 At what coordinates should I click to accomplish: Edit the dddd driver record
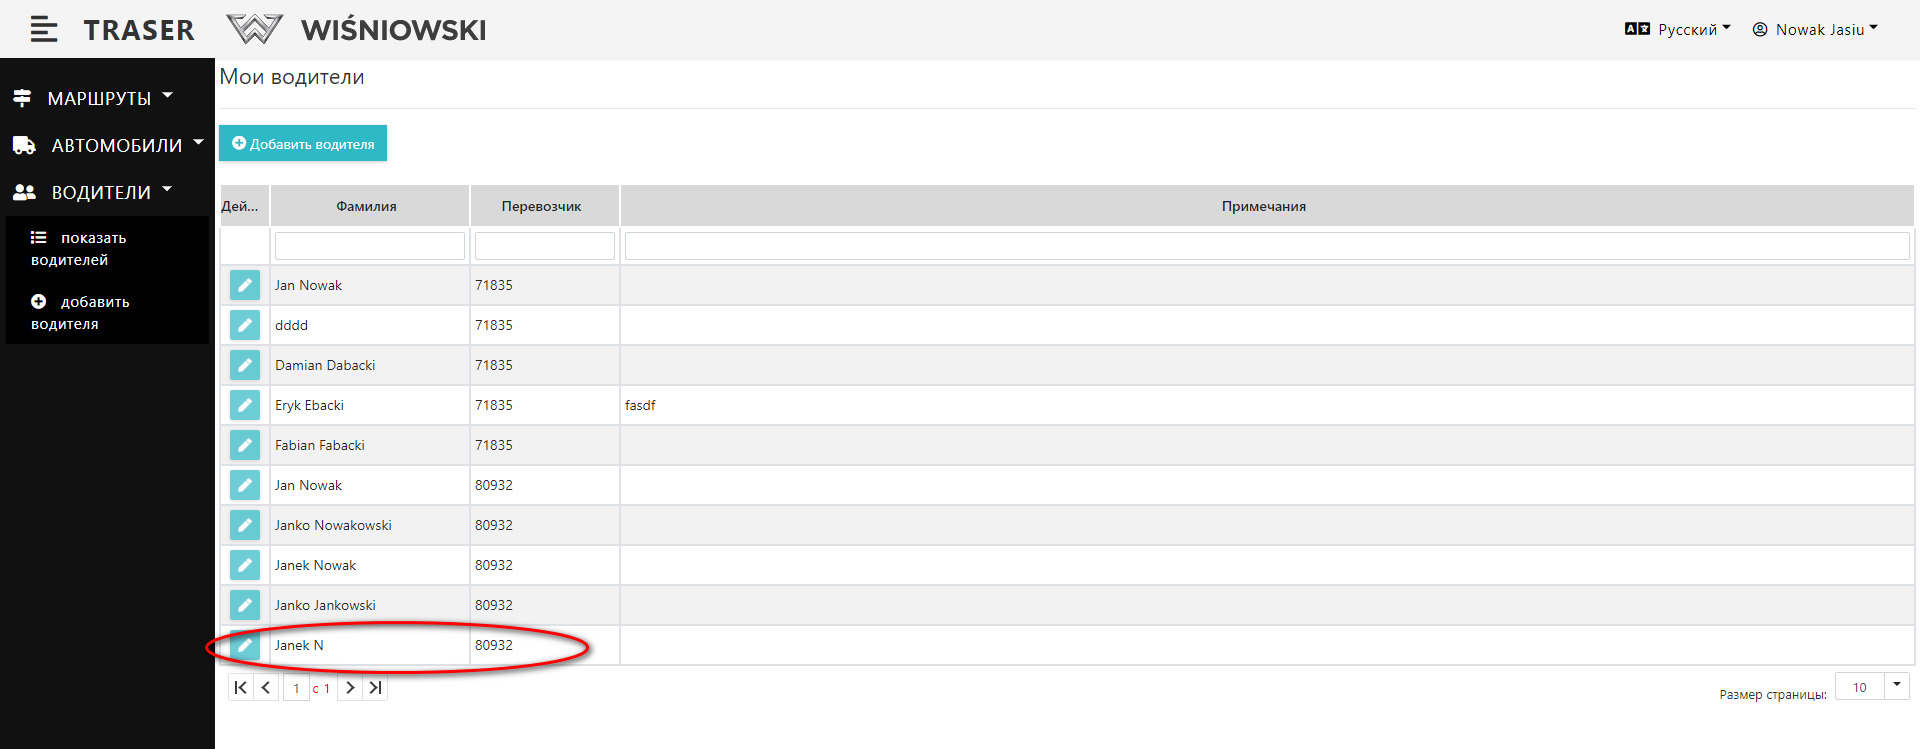(x=245, y=325)
